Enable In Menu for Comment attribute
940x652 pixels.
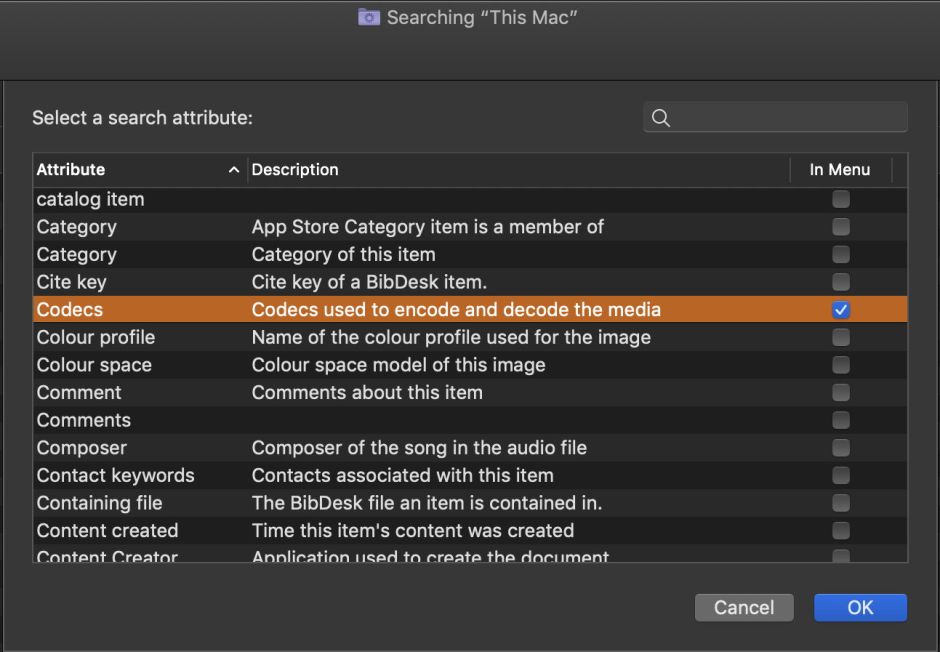click(x=839, y=392)
